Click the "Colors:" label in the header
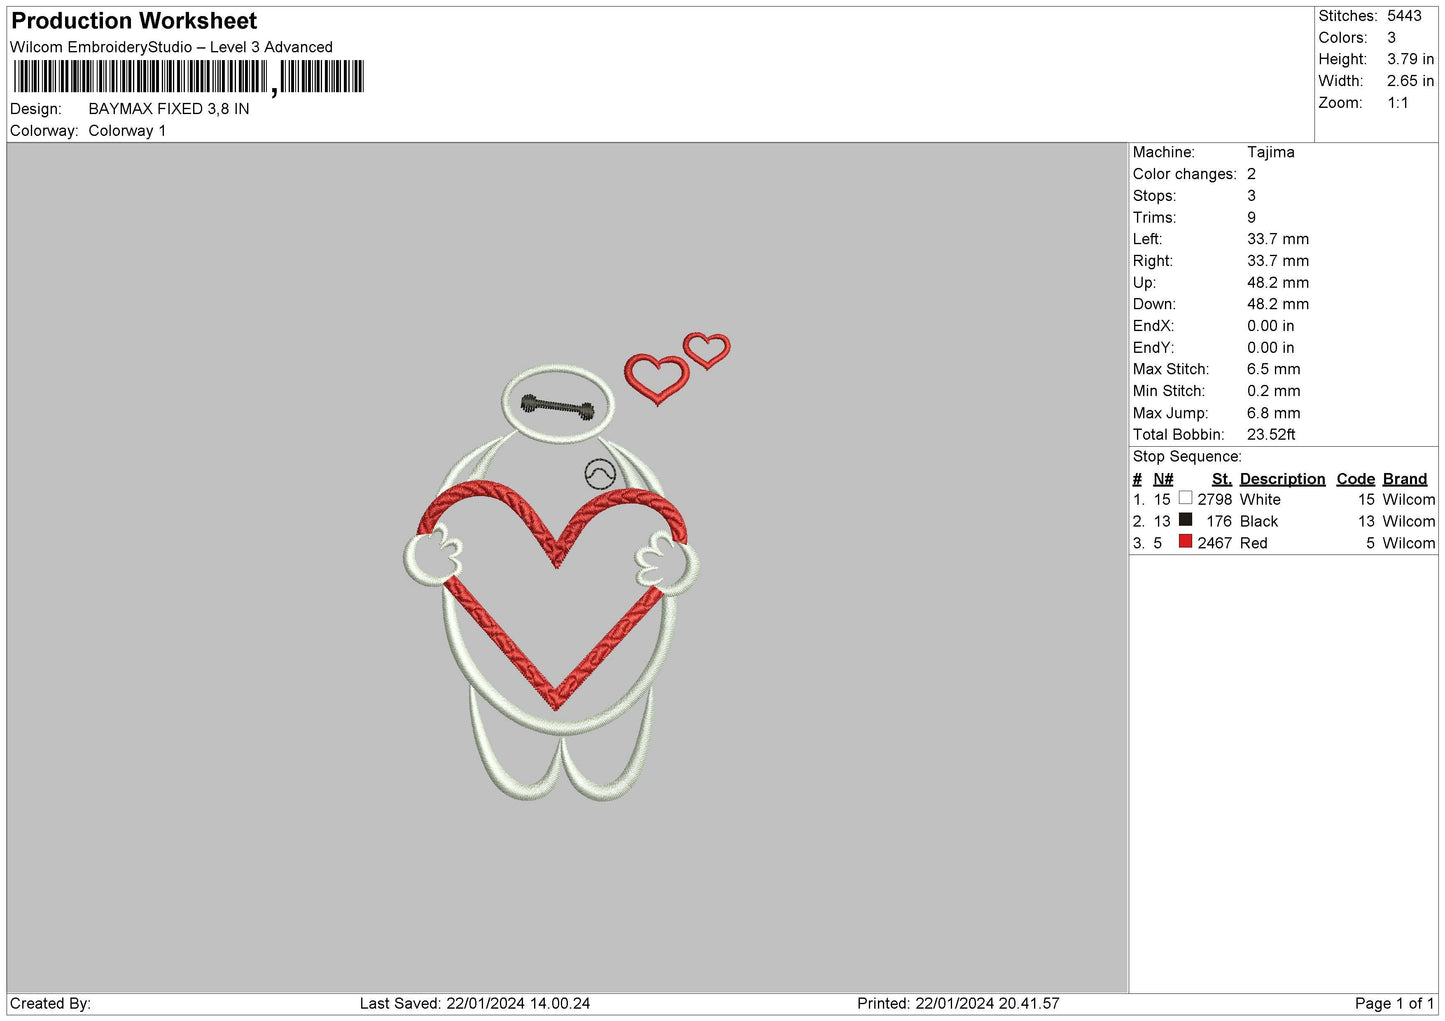The image size is (1445, 1021). (1343, 38)
